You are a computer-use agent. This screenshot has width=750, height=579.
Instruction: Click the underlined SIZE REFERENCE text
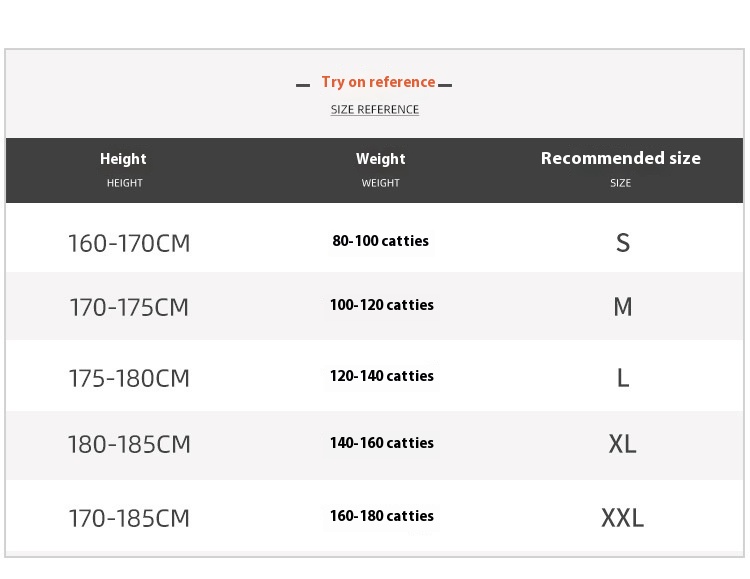[375, 110]
